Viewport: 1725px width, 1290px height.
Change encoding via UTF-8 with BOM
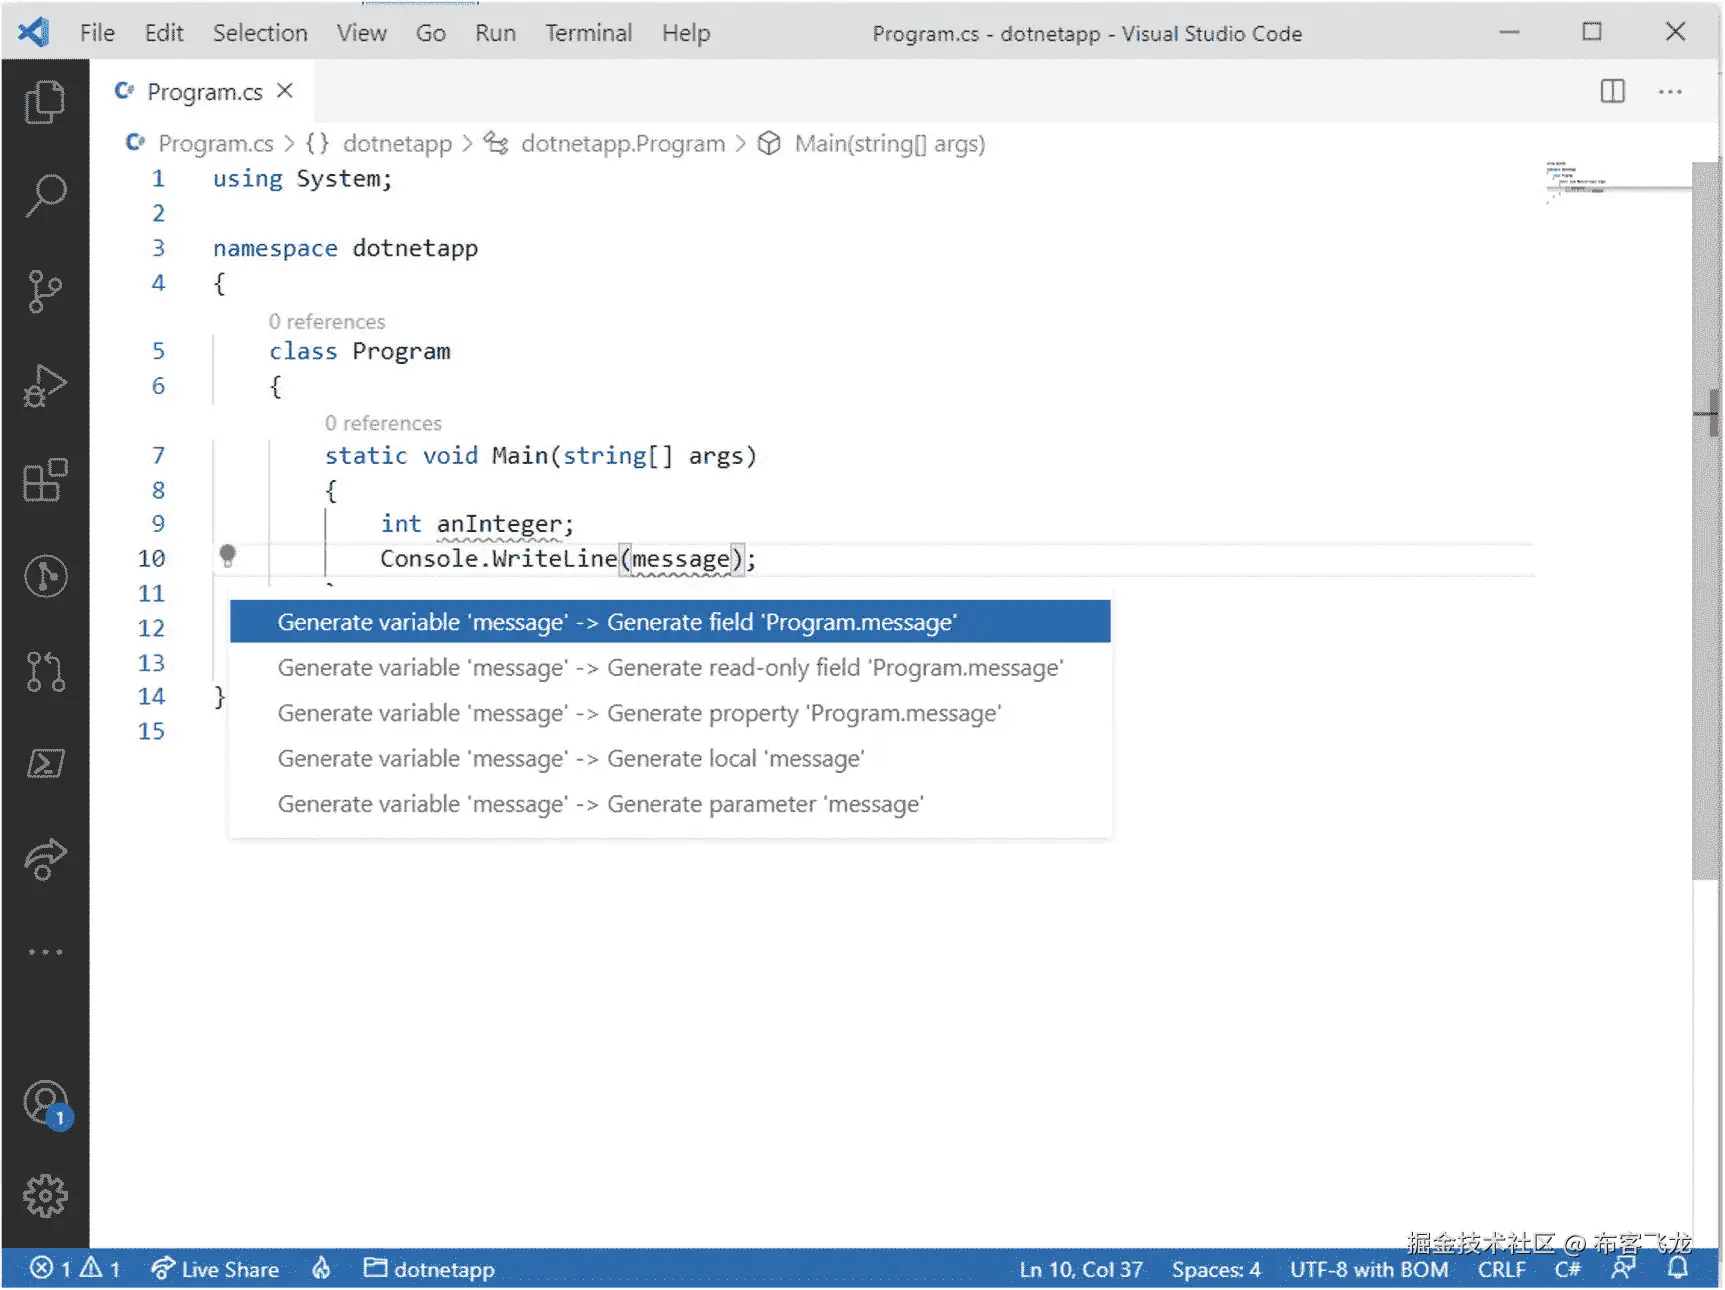(1369, 1269)
